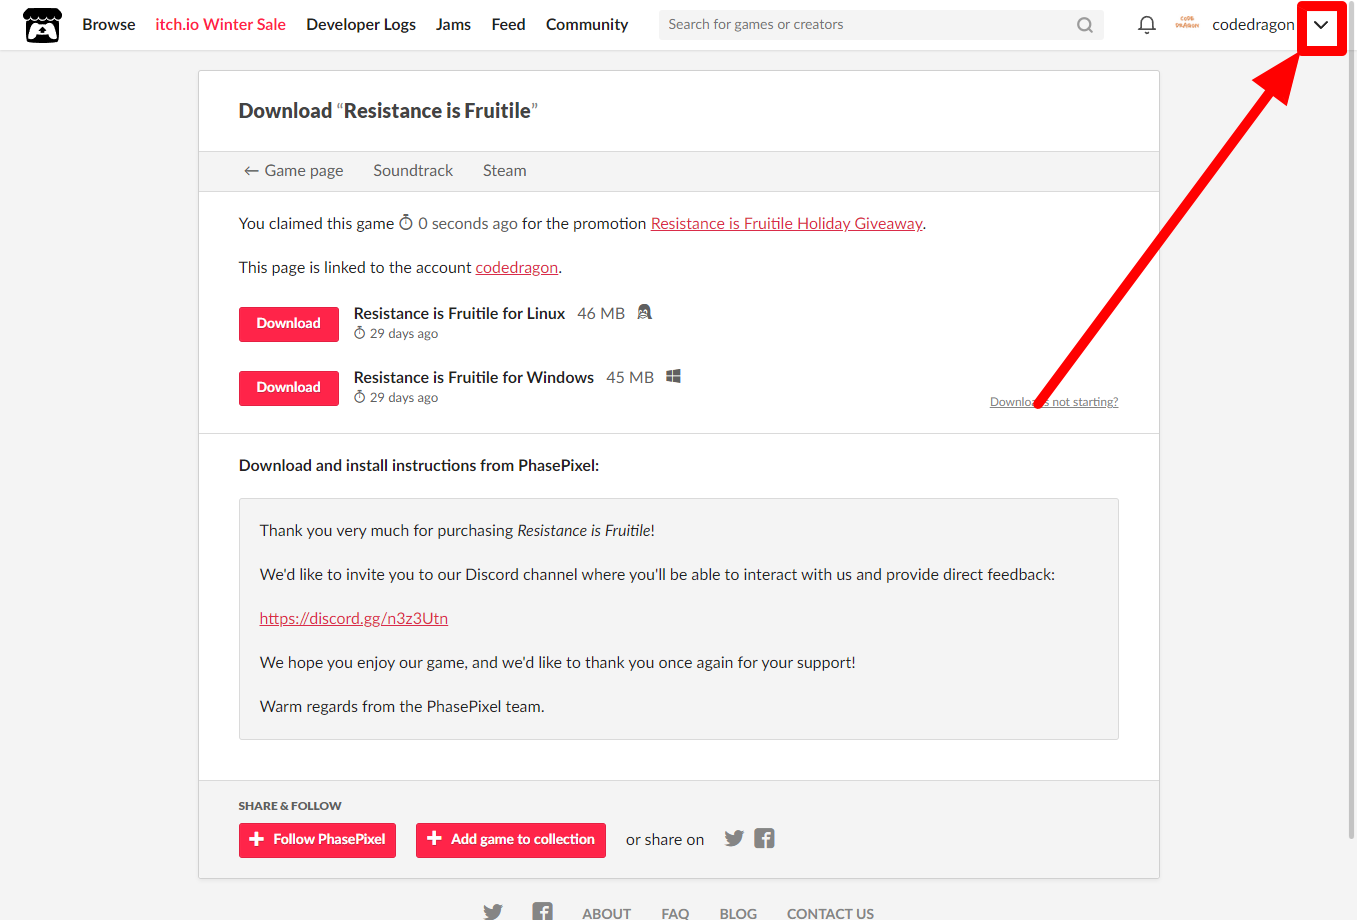
Task: Download Resistance is Fruitile for Linux
Action: tap(289, 324)
